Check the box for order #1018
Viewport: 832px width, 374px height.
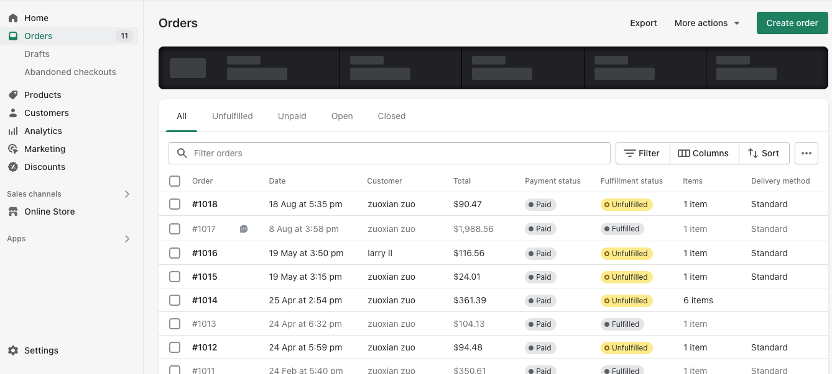point(175,204)
